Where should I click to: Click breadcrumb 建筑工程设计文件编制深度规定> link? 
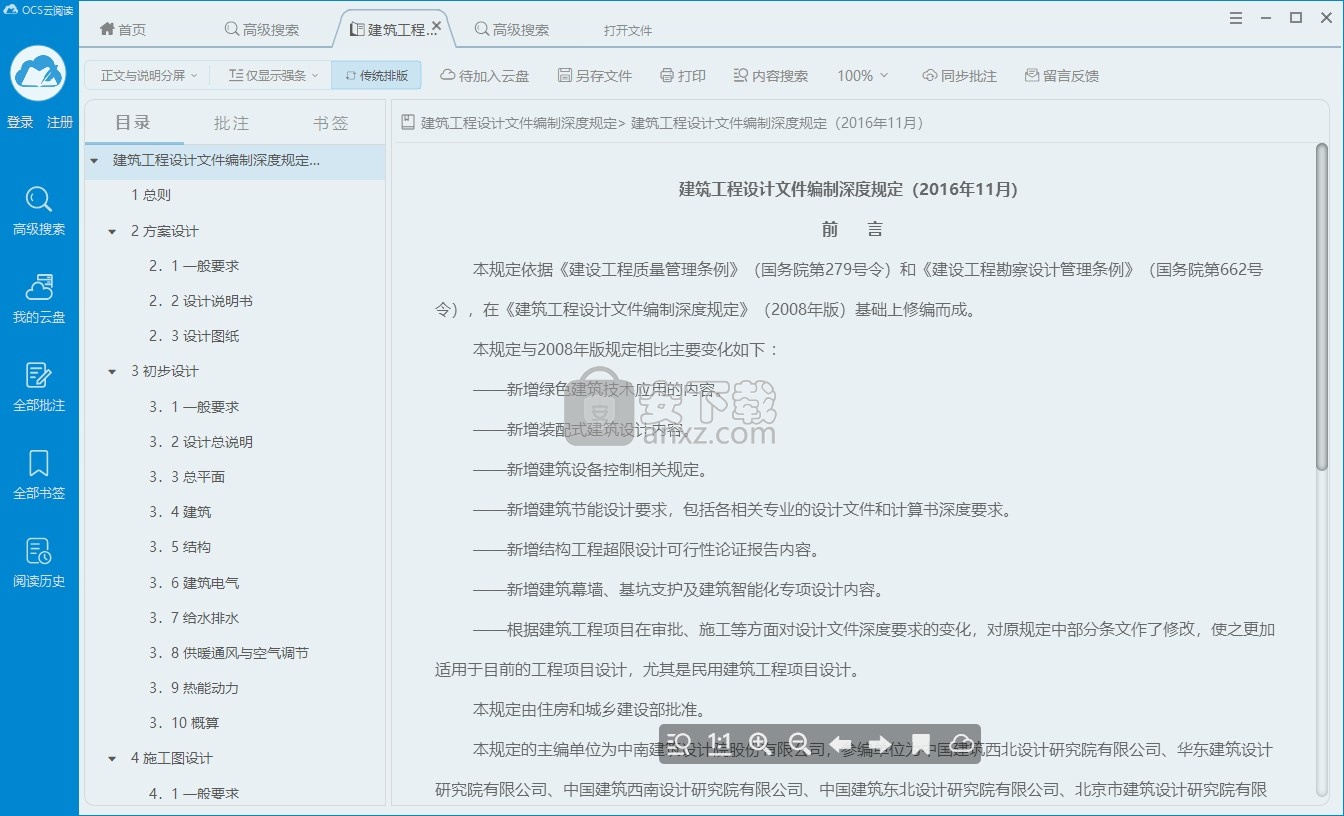523,123
